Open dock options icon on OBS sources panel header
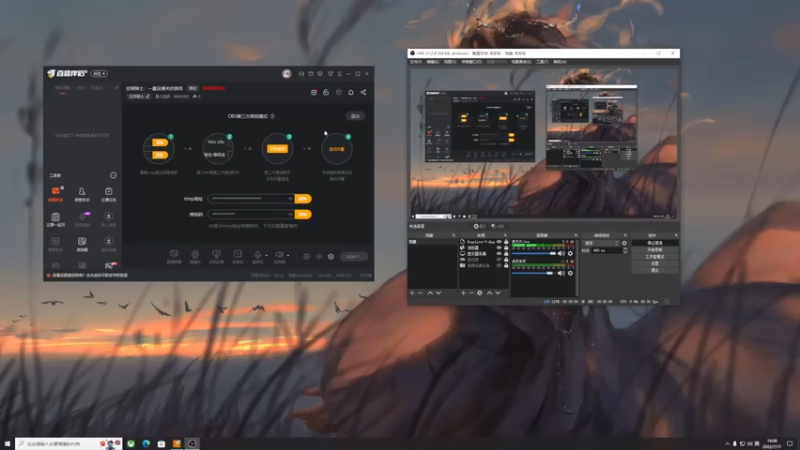 506,236
